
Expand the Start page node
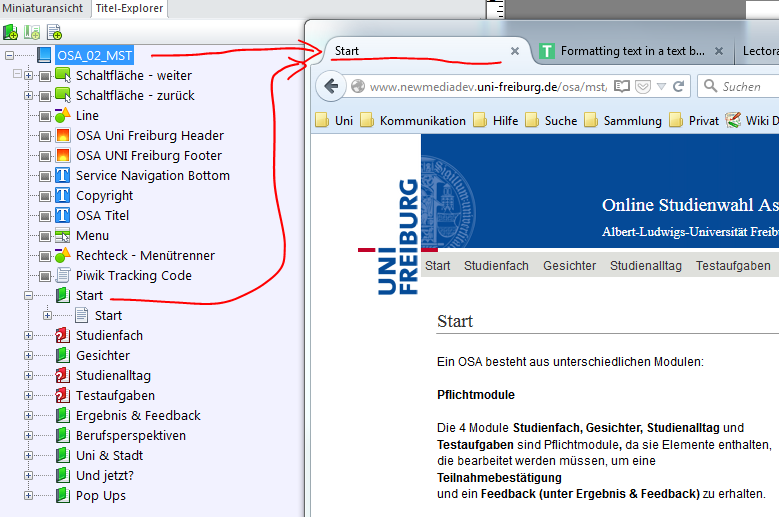click(47, 315)
